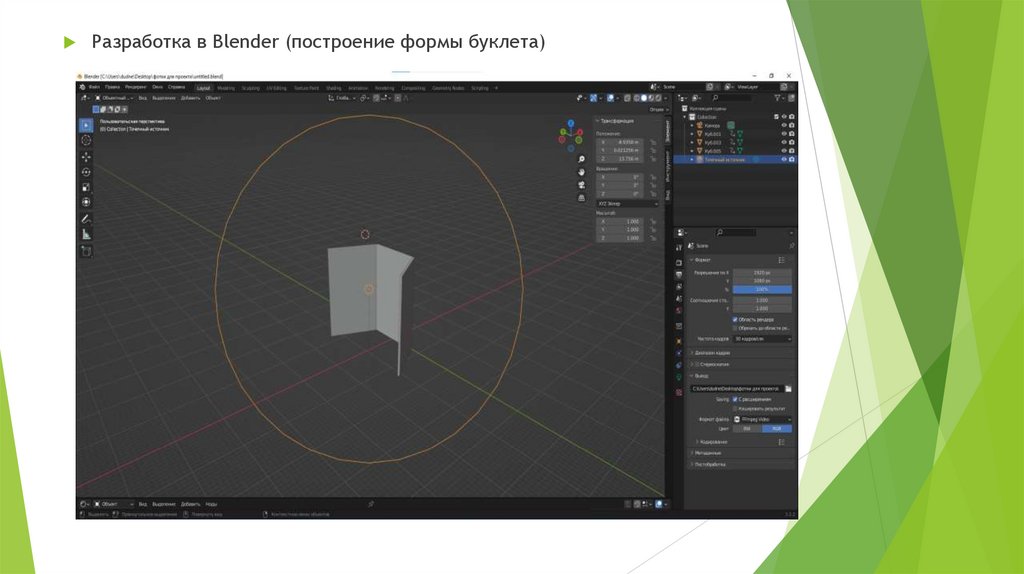Select the Move tool in the toolbar
This screenshot has height=574, width=1024.
coord(86,156)
